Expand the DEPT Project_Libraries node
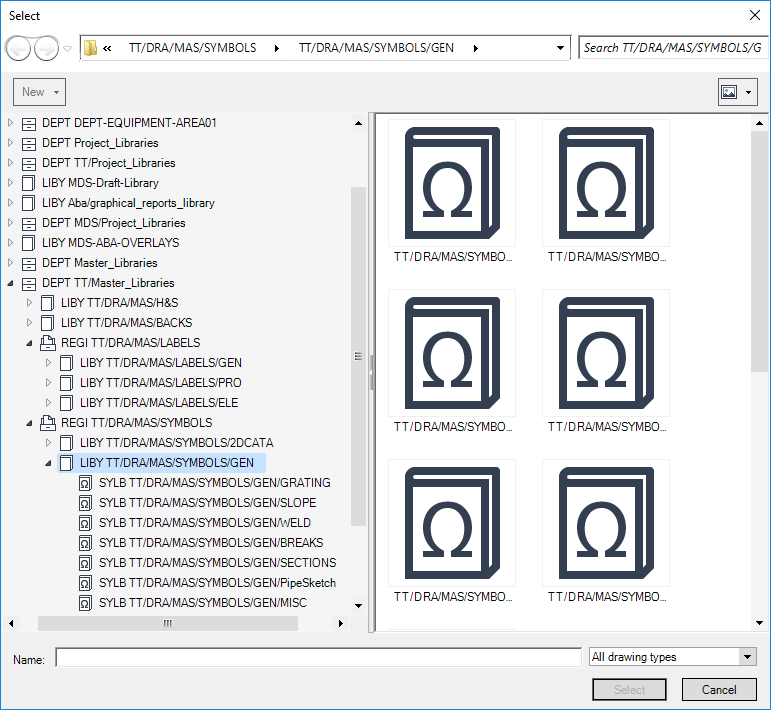This screenshot has height=710, width=771. point(11,143)
